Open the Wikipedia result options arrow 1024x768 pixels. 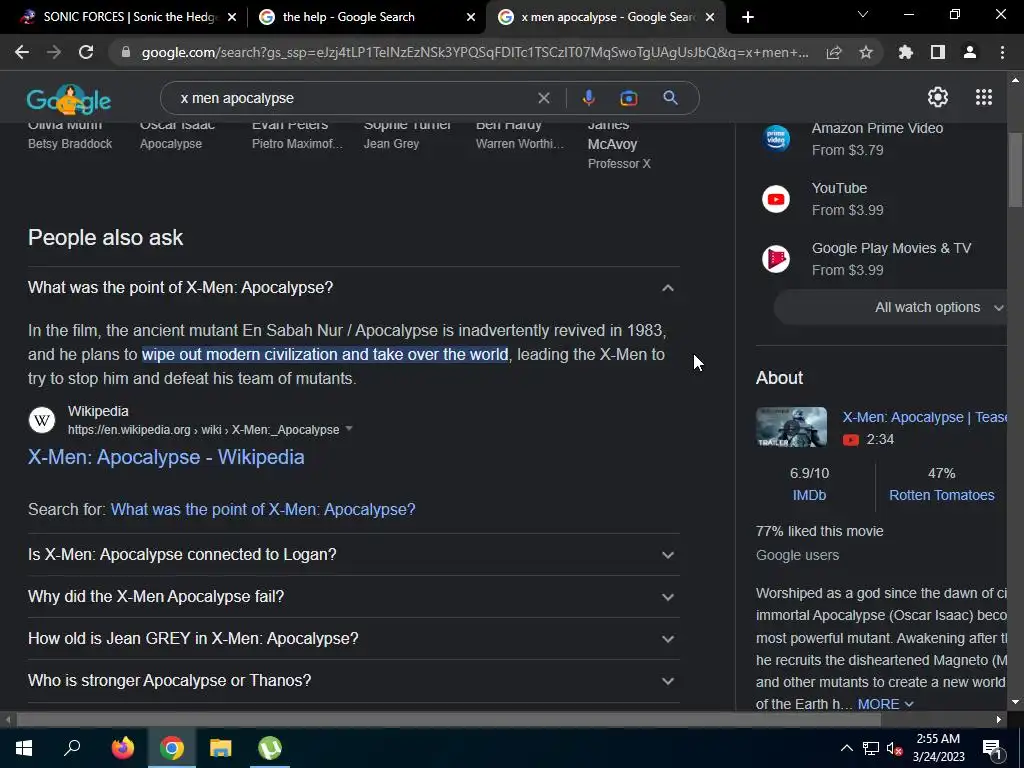pos(349,429)
